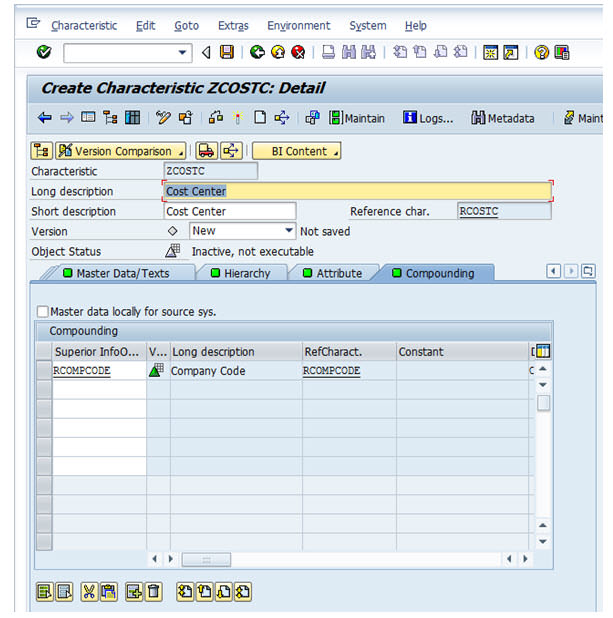Click the table horizontal scrollbar thumb
Image resolution: width=613 pixels, height=618 pixels.
pyautogui.click(x=205, y=559)
